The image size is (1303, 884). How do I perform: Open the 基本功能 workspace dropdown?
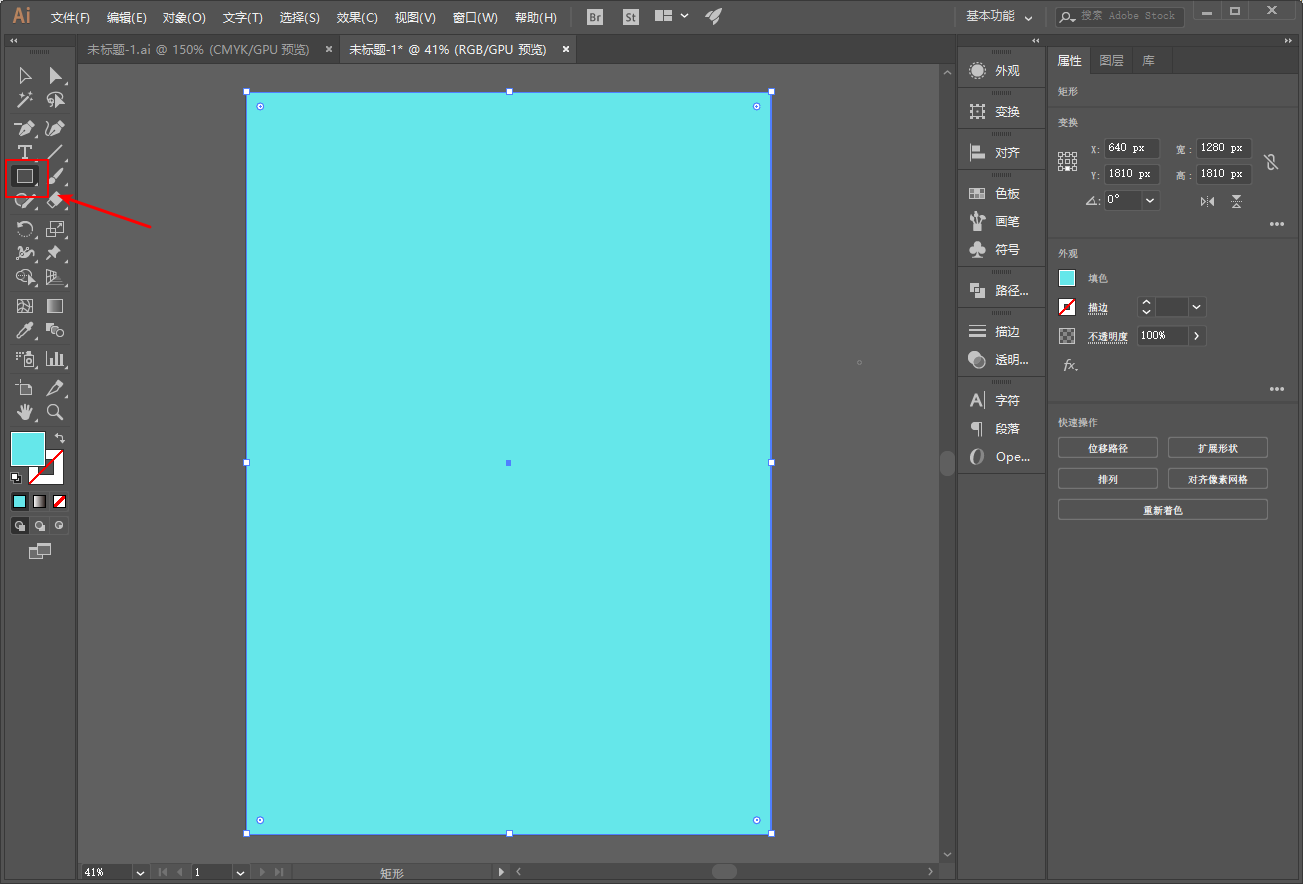(x=998, y=16)
